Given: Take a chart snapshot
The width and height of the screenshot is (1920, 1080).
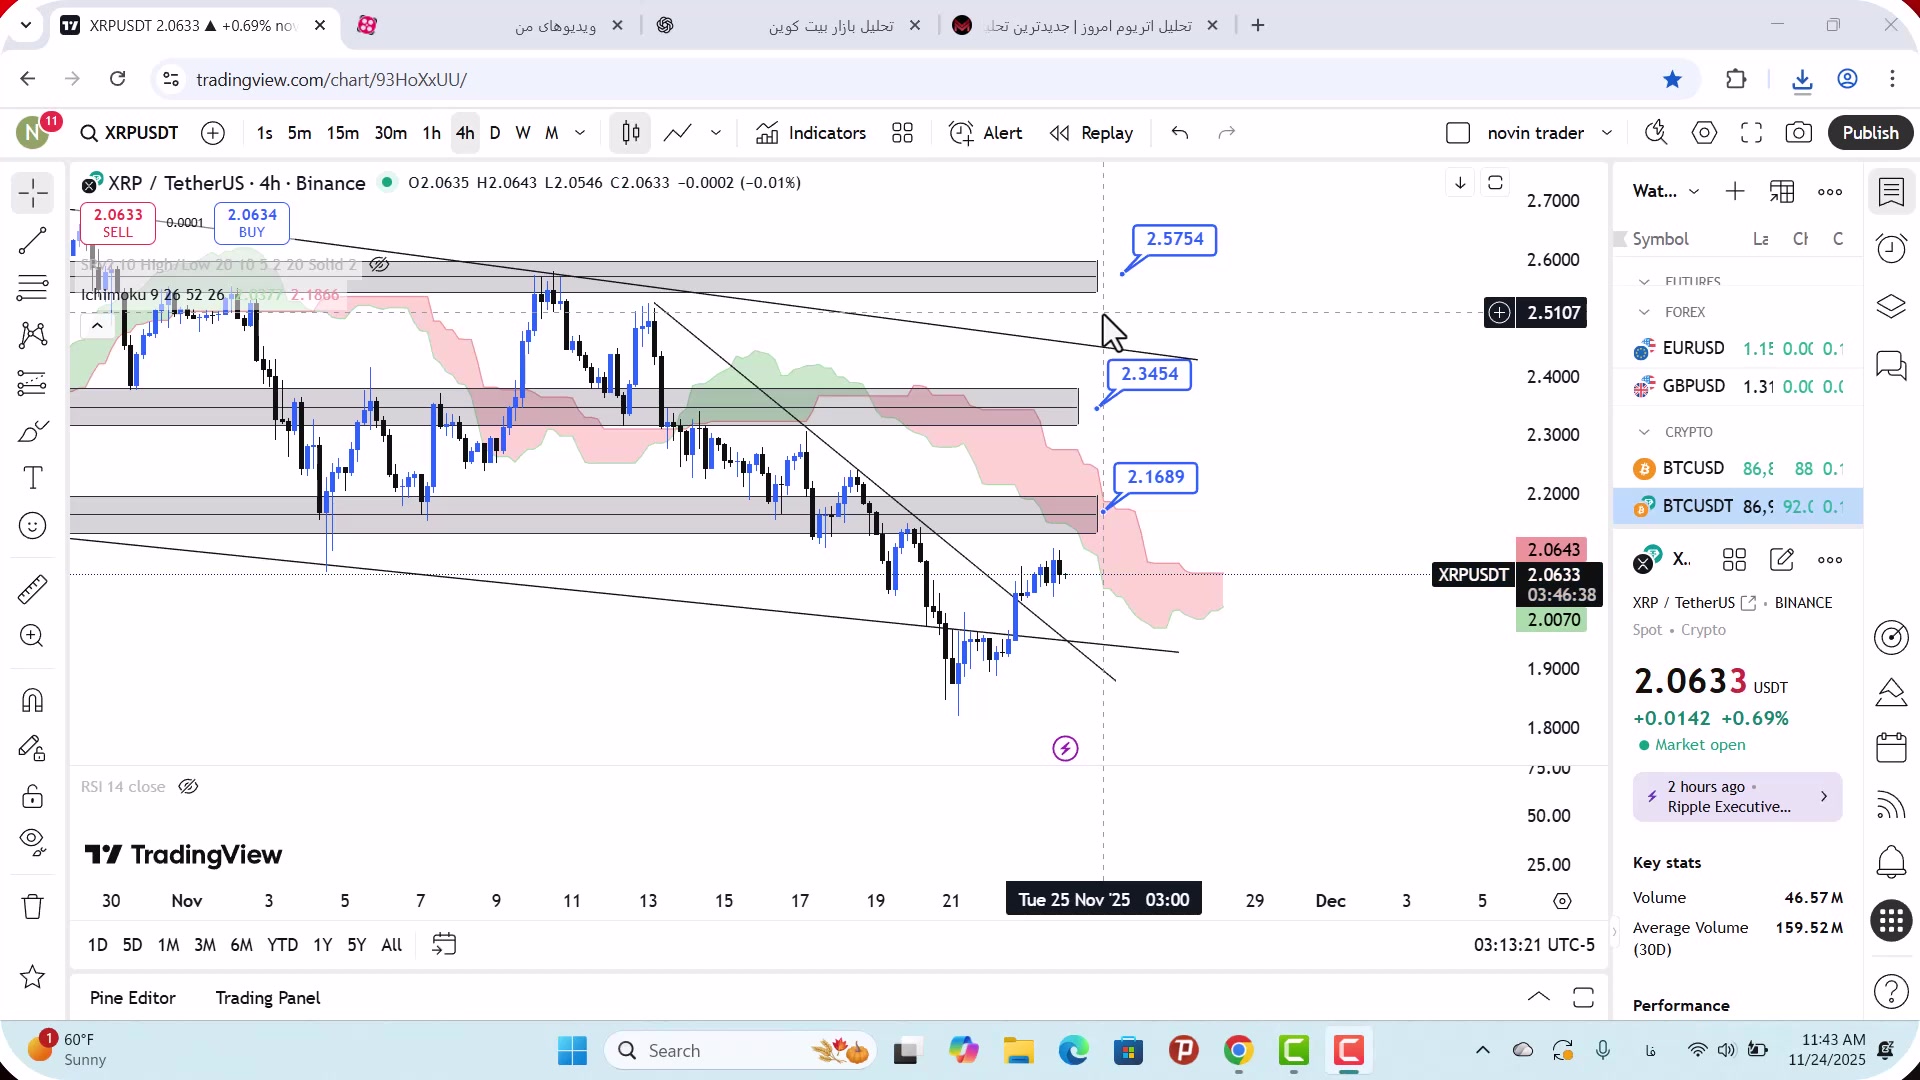Looking at the screenshot, I should (x=1799, y=133).
